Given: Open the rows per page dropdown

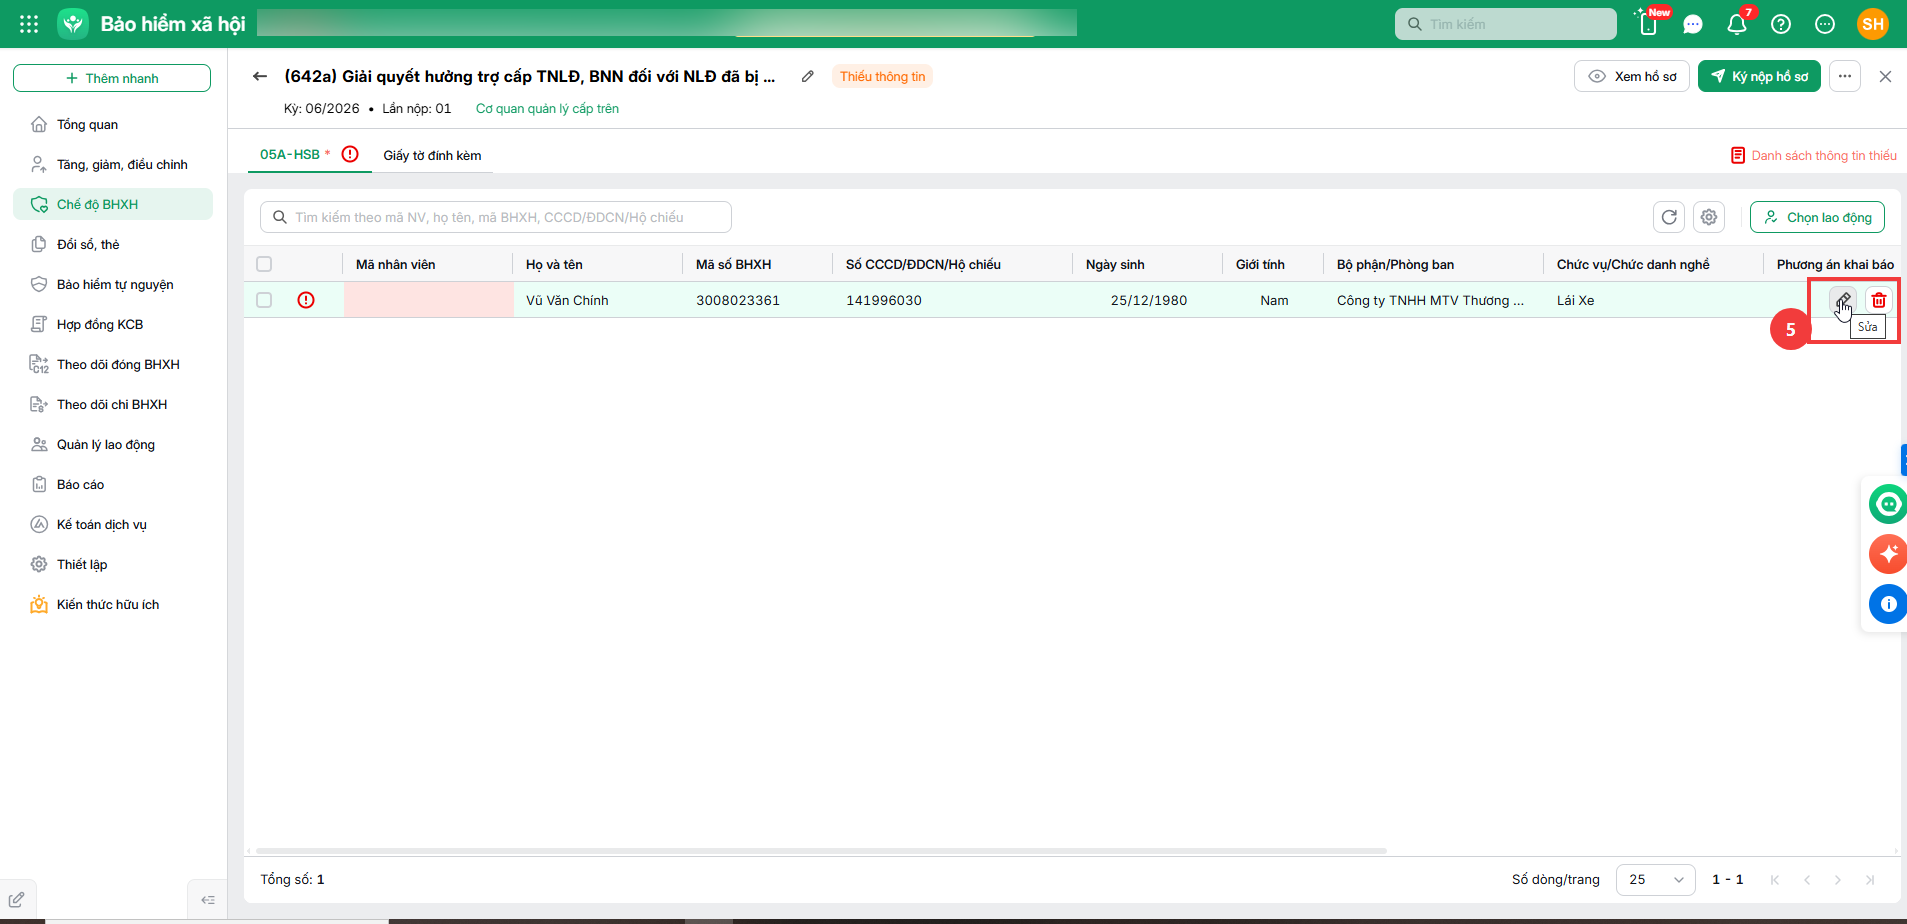Looking at the screenshot, I should [1655, 880].
